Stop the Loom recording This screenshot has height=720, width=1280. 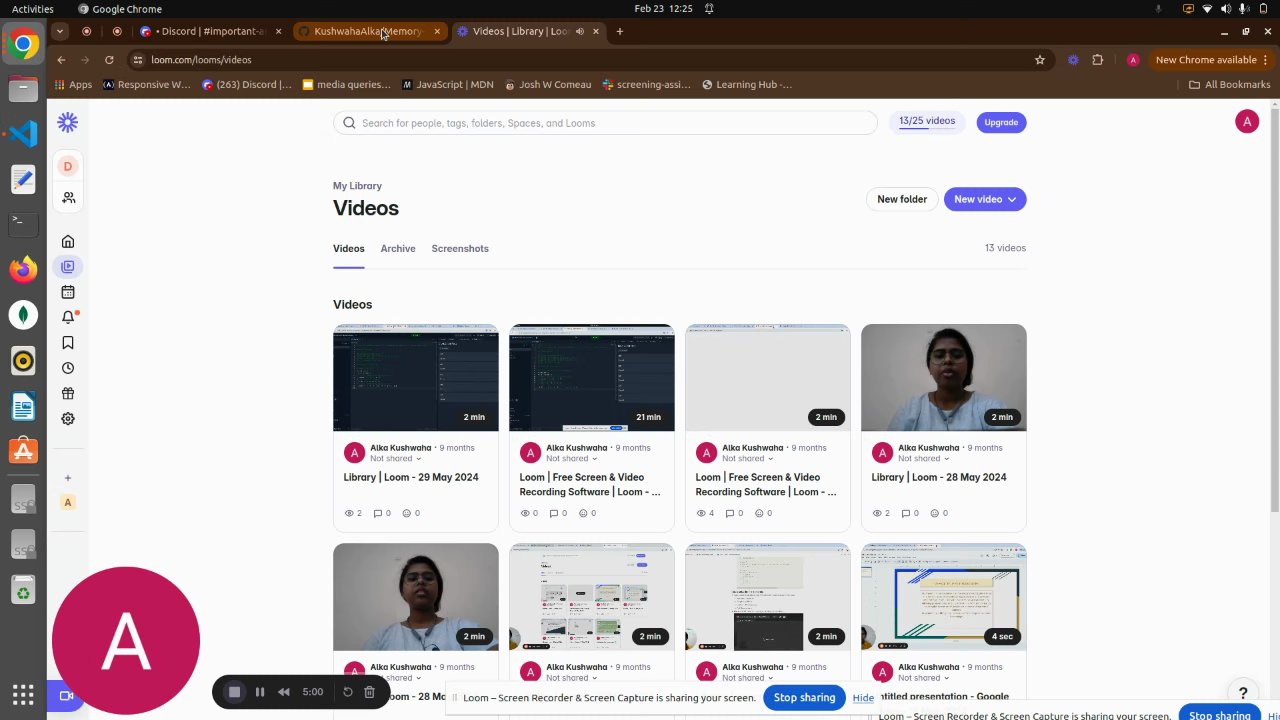[x=234, y=692]
